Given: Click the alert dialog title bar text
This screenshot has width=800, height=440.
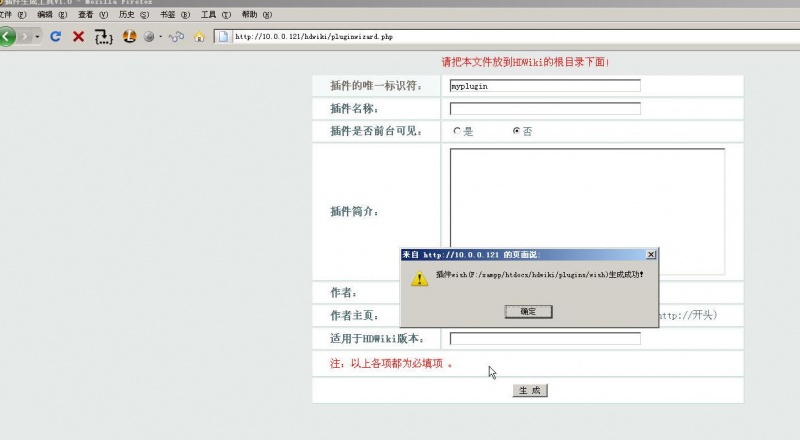Looking at the screenshot, I should 470,255.
